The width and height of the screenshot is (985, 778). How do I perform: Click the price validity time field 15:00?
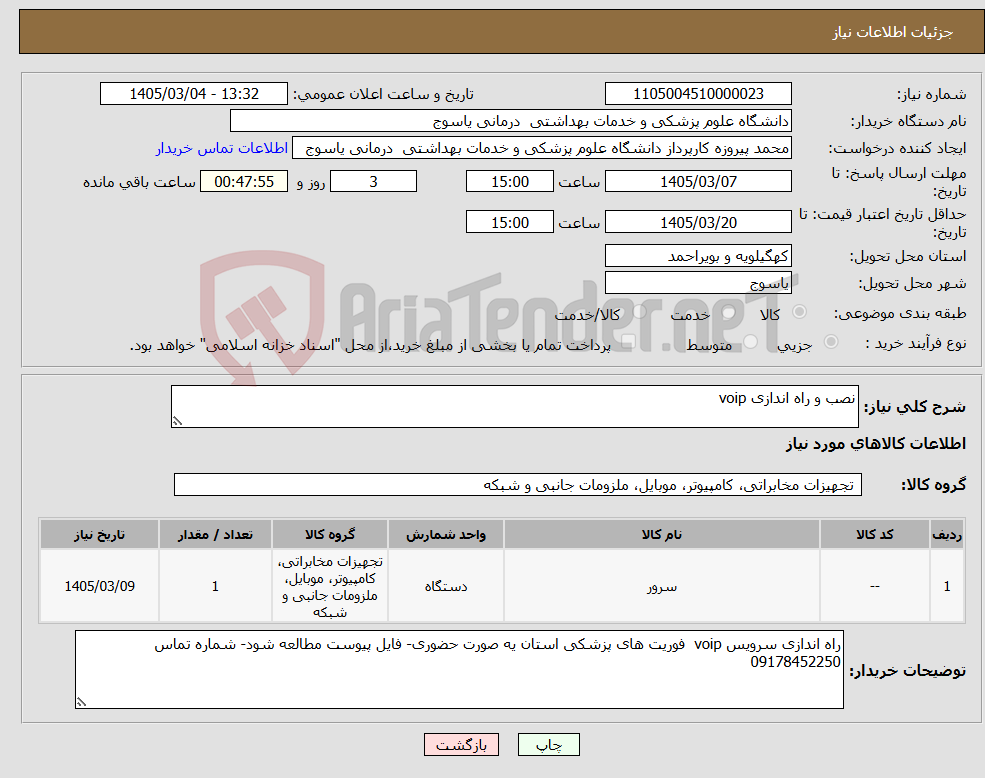[509, 222]
